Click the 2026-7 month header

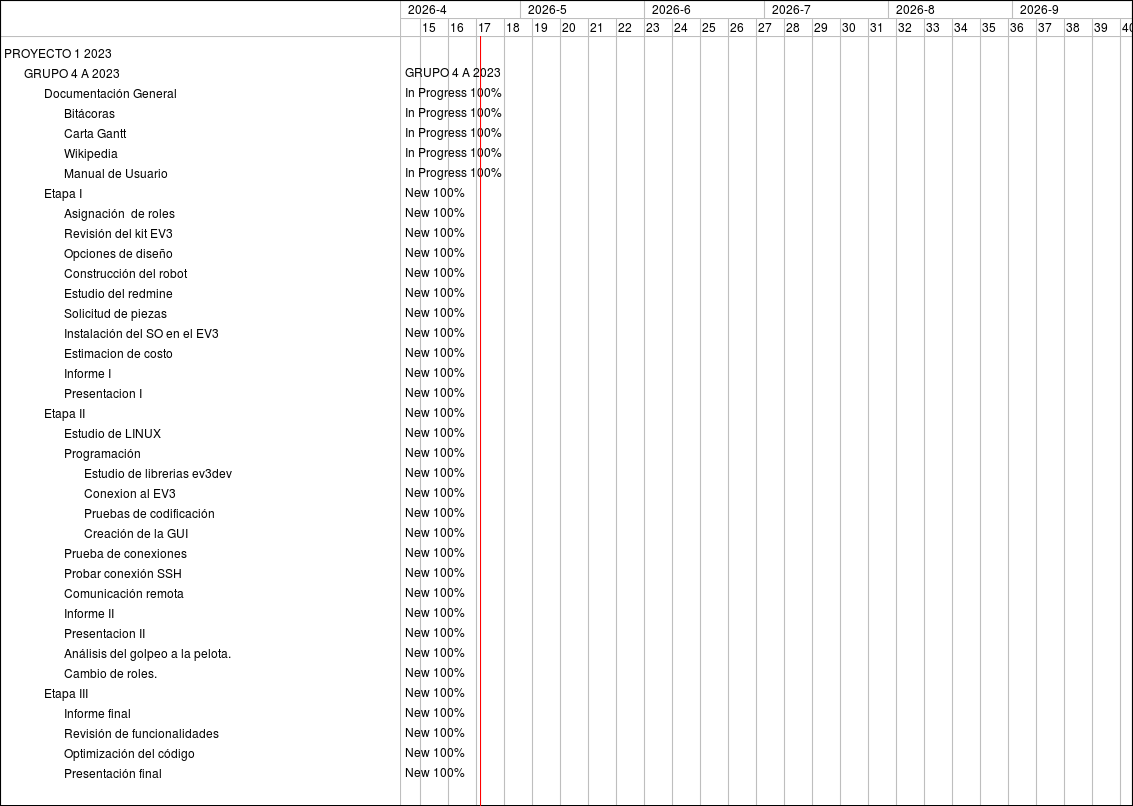coord(791,10)
